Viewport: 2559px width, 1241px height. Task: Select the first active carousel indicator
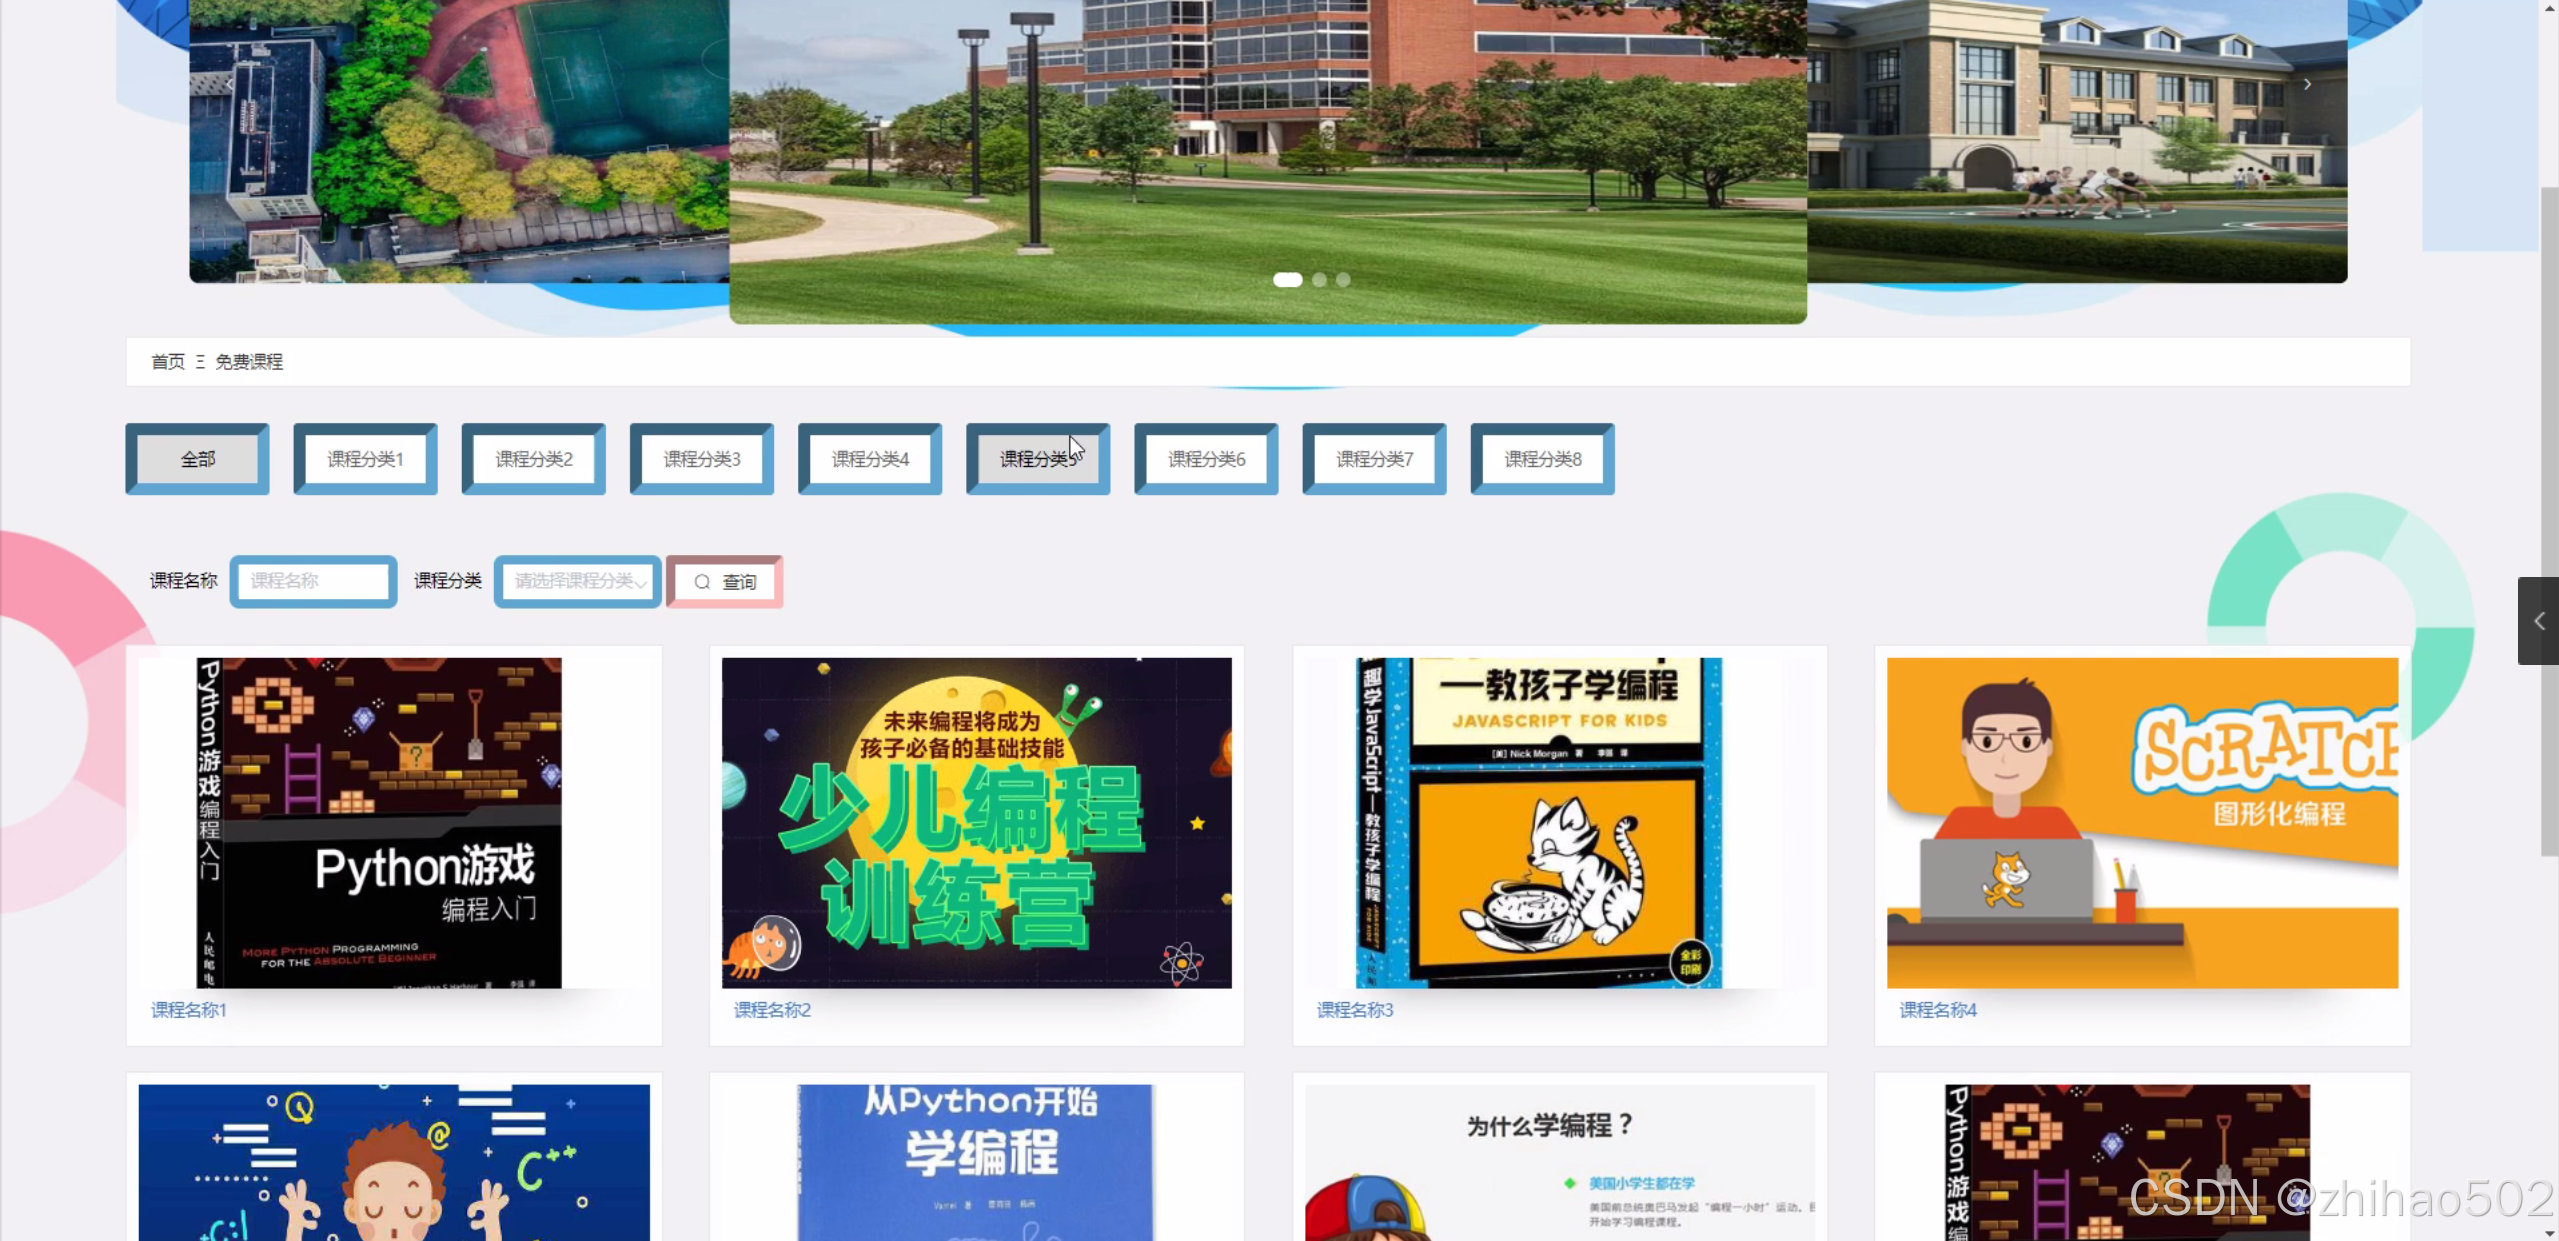pyautogui.click(x=1287, y=280)
